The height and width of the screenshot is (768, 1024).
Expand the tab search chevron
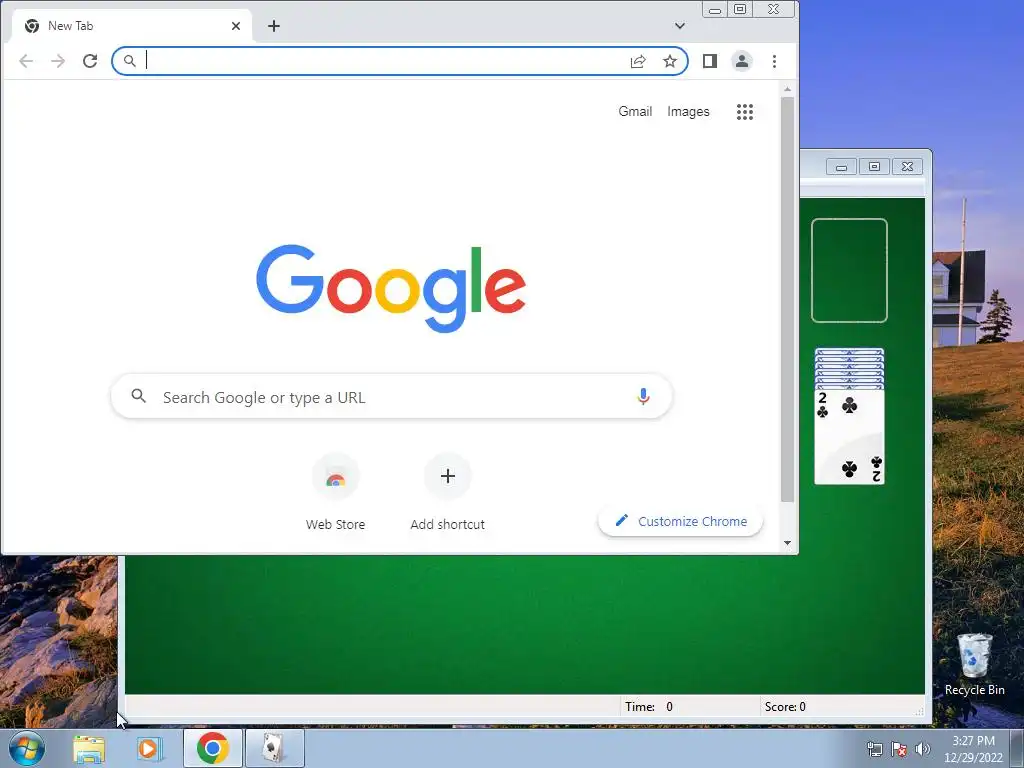click(x=680, y=26)
